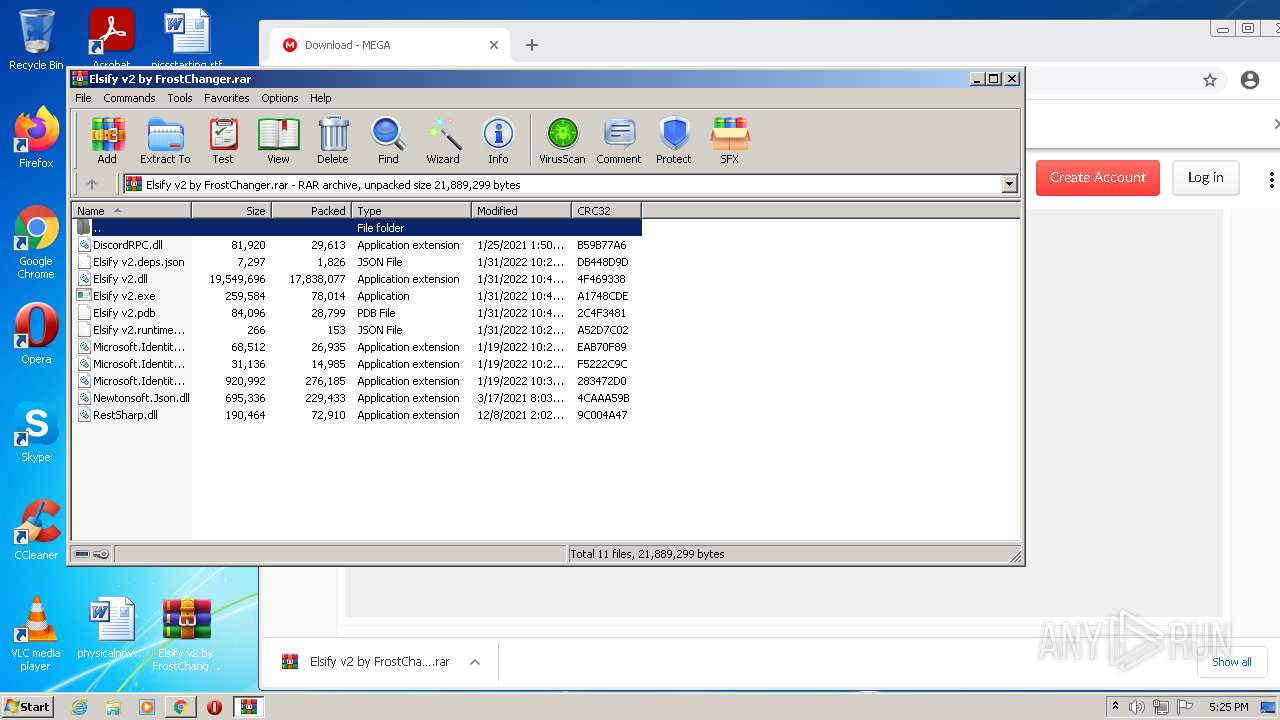Image resolution: width=1280 pixels, height=720 pixels.
Task: Click the Create Account button
Action: 1098,177
